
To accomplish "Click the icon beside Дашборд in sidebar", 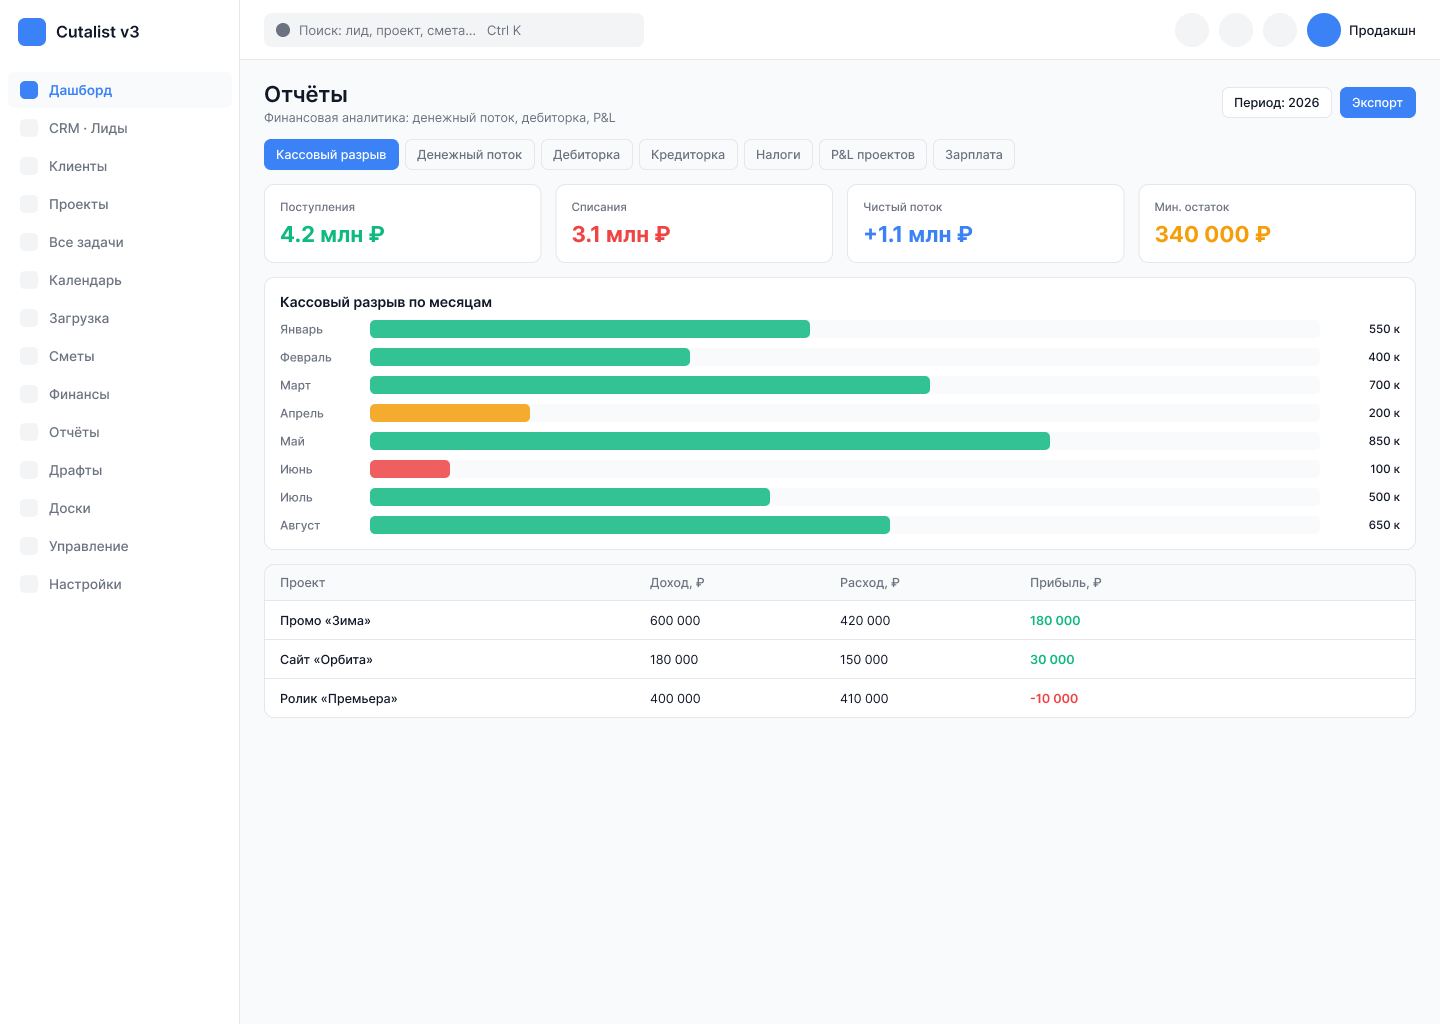I will point(29,90).
